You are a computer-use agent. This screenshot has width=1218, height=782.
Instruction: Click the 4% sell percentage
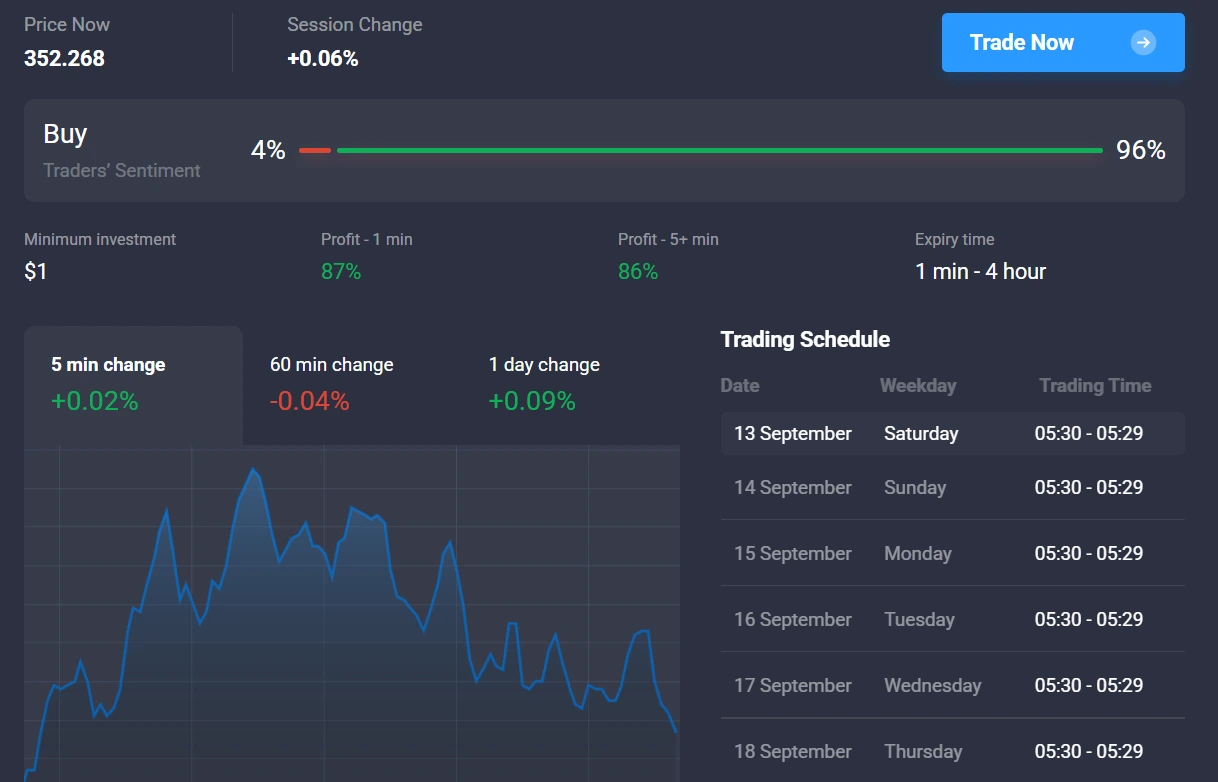(x=268, y=150)
